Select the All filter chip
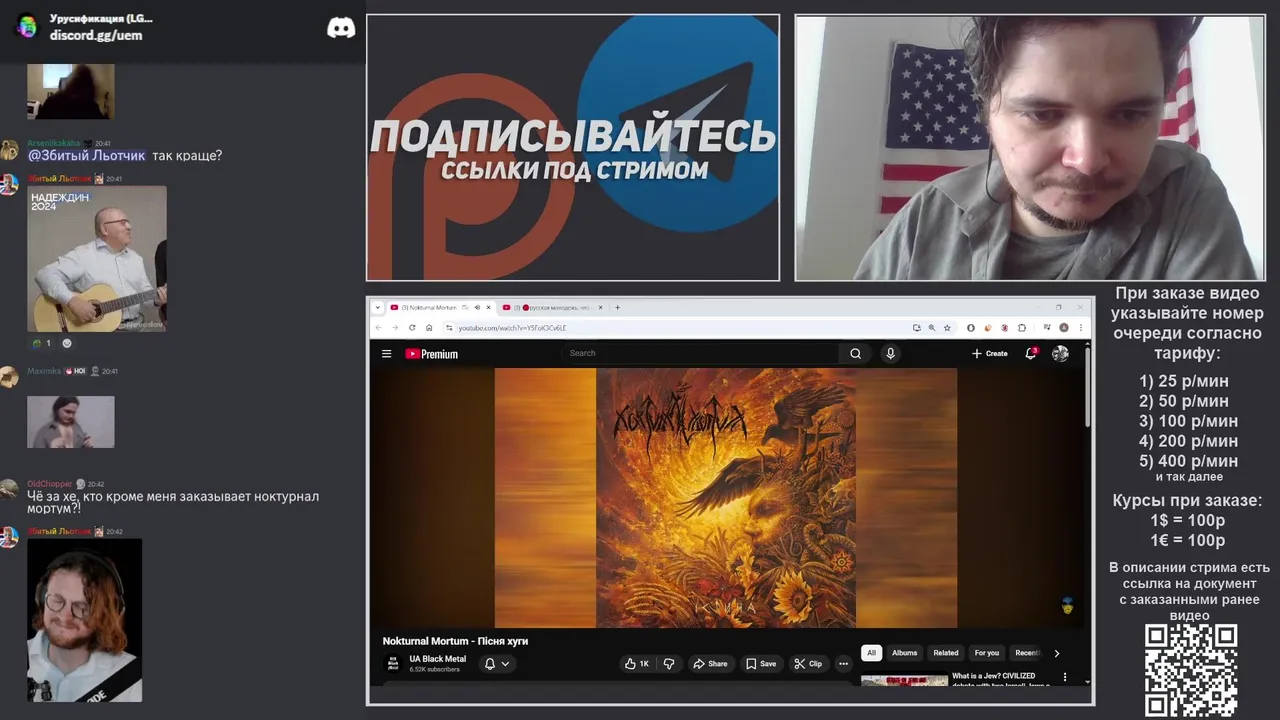Viewport: 1280px width, 720px height. (871, 653)
